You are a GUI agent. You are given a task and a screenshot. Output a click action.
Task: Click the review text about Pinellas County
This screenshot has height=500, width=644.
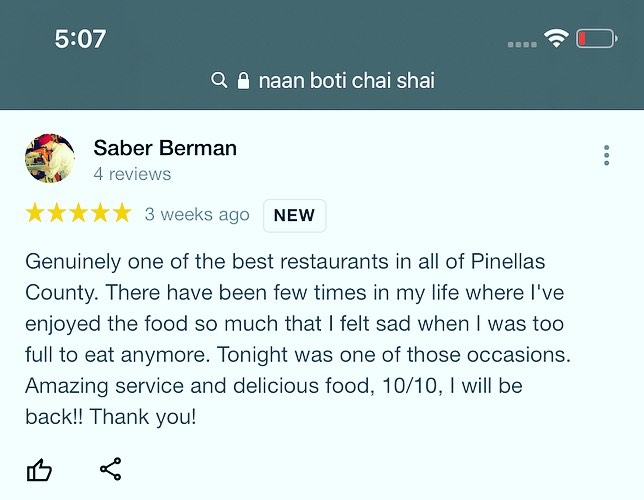292,338
